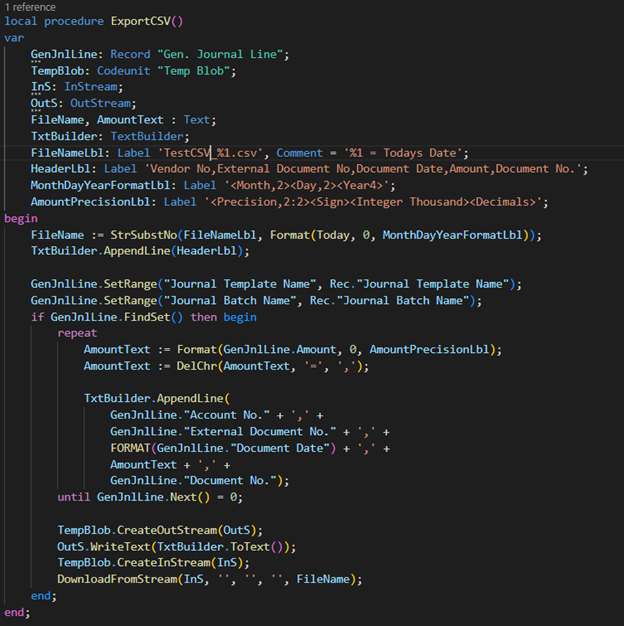
Task: Click GenJnlLine."External Document No." field reference
Action: [223, 432]
